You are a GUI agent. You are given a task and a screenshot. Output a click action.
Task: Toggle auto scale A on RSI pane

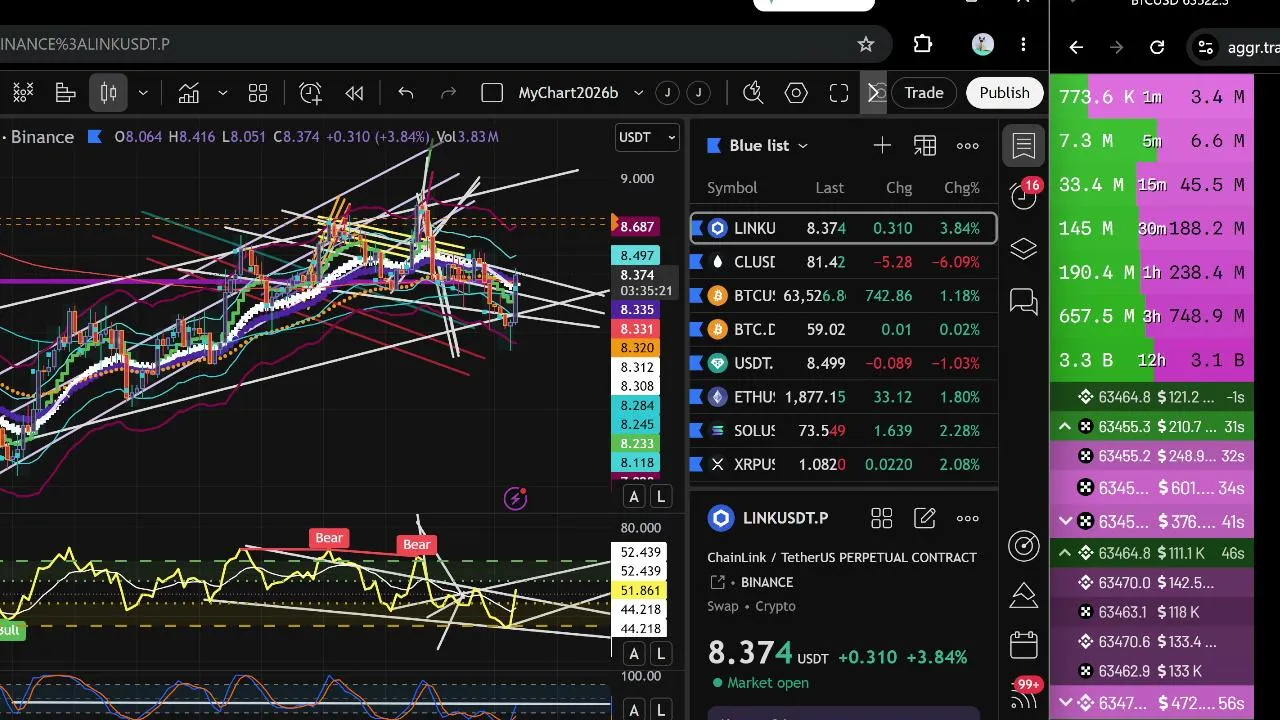coord(634,654)
